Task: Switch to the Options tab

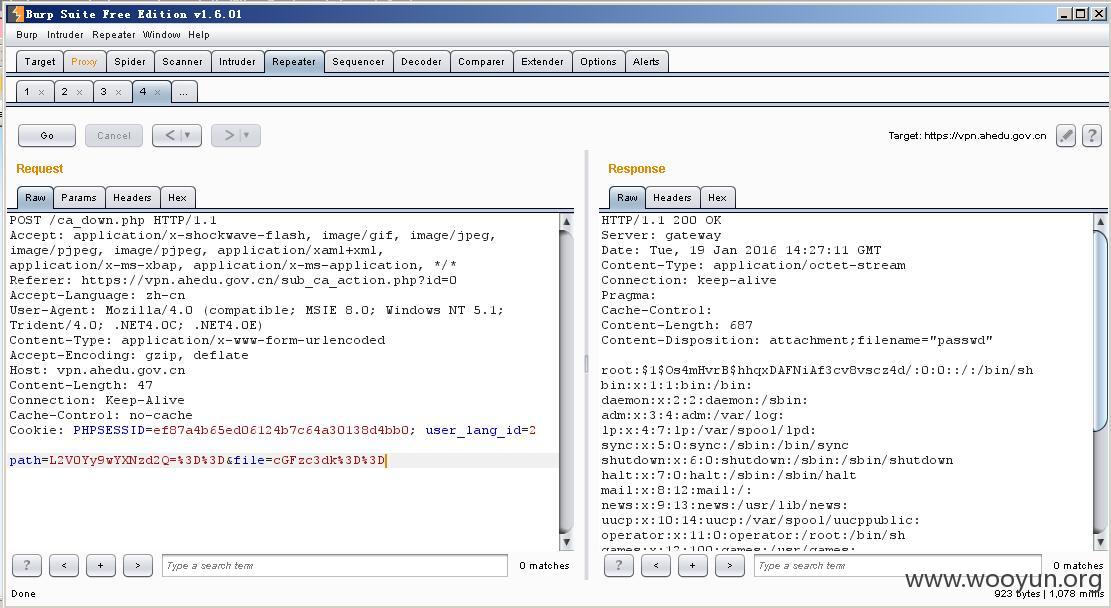Action: (x=599, y=62)
